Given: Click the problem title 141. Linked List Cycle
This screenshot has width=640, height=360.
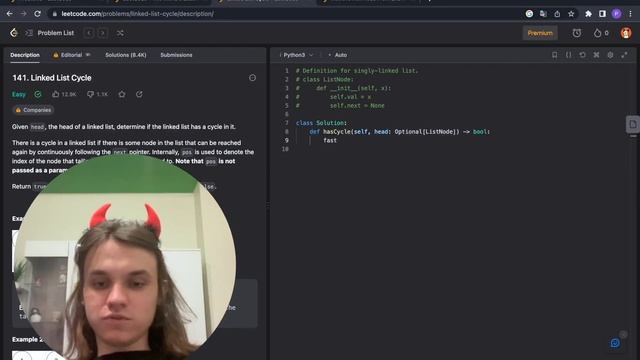Looking at the screenshot, I should coord(52,78).
